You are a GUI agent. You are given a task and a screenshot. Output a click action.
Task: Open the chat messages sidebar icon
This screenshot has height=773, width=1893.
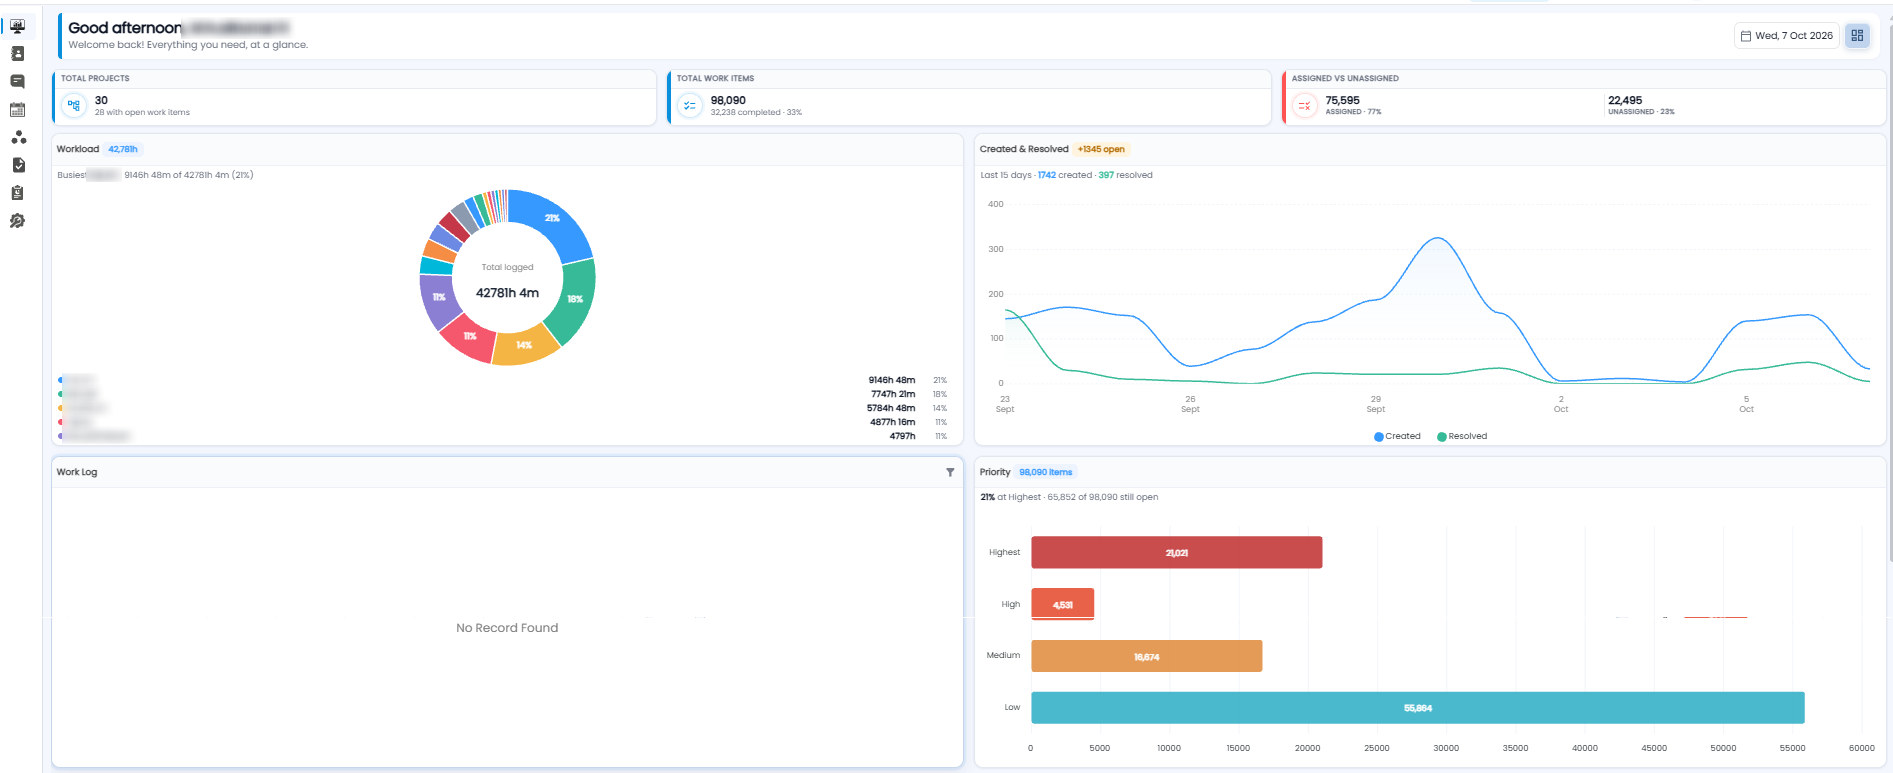tap(17, 82)
